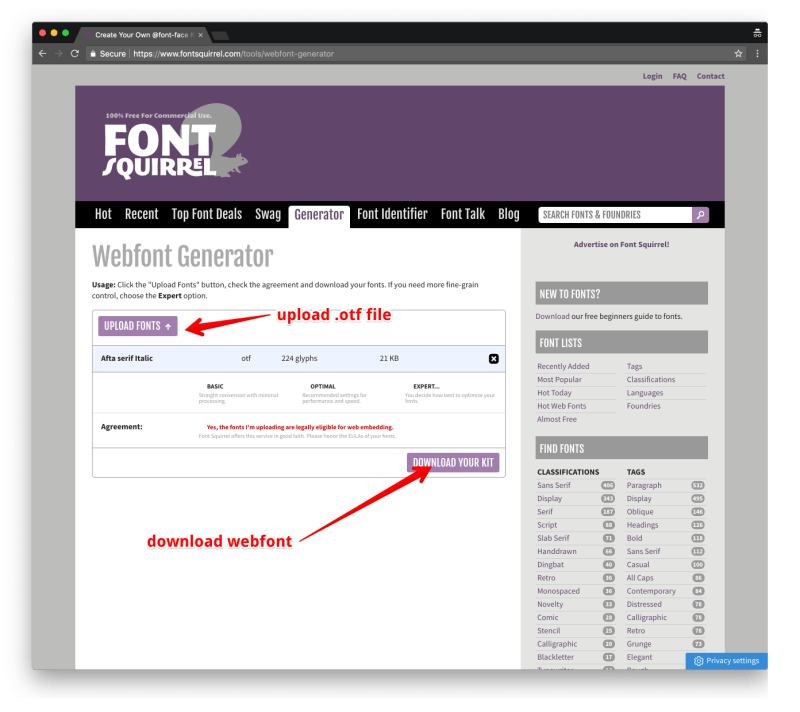Click the incognito icon in the title bar
Image resolution: width=800 pixels, height=712 pixels.
[x=757, y=34]
